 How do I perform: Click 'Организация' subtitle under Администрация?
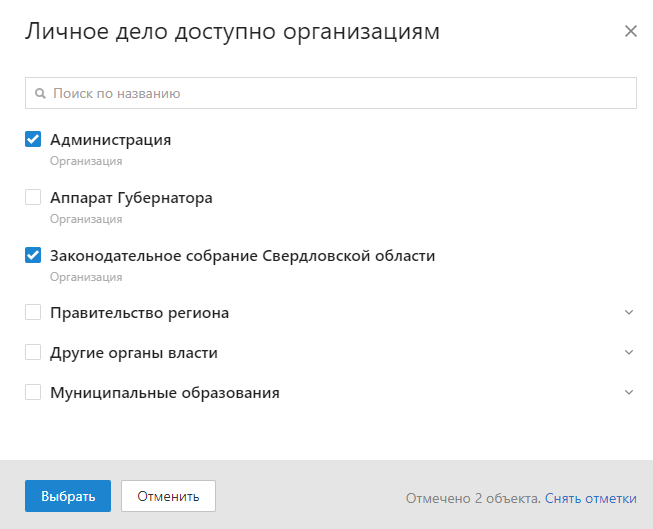86,161
